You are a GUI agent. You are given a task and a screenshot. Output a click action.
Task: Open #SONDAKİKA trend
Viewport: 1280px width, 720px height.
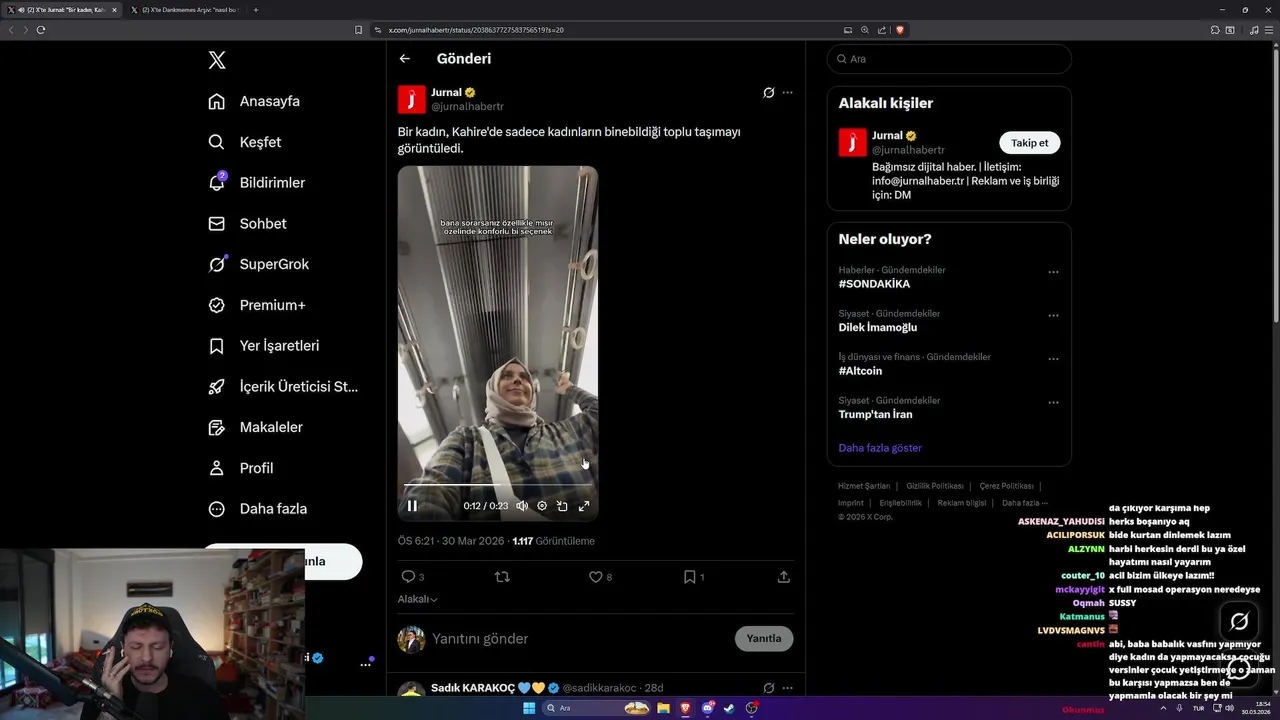click(874, 284)
